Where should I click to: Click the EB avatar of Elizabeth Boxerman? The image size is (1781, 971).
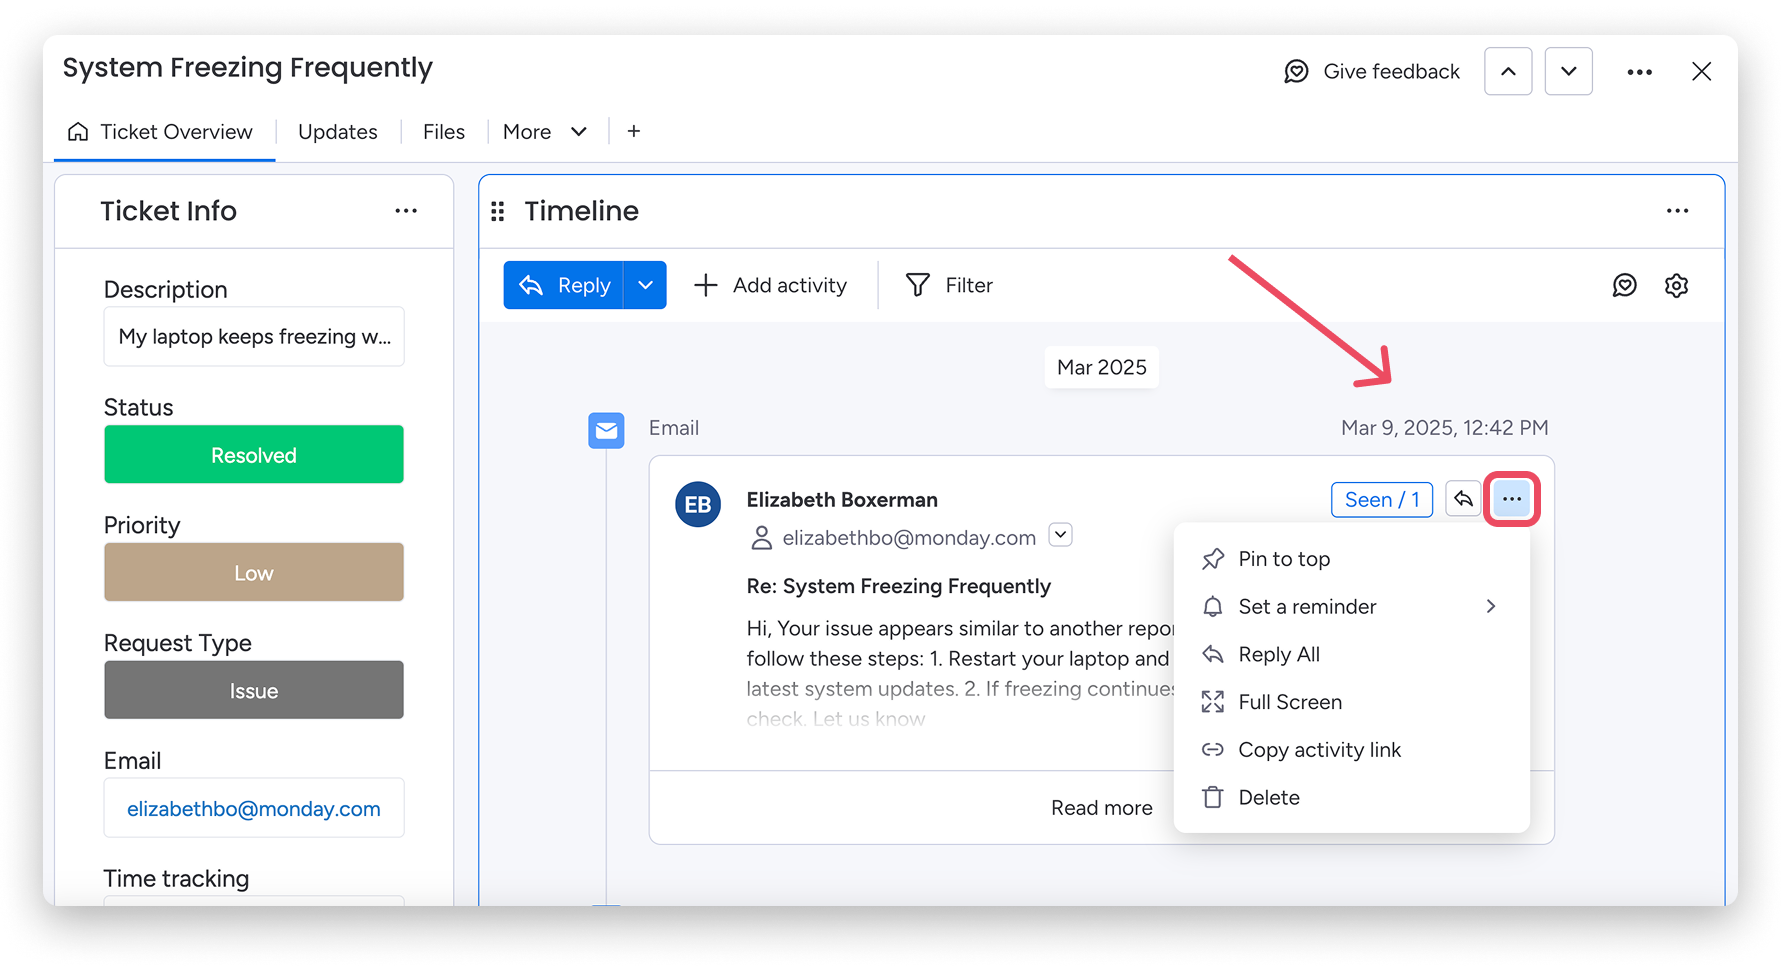click(x=698, y=505)
